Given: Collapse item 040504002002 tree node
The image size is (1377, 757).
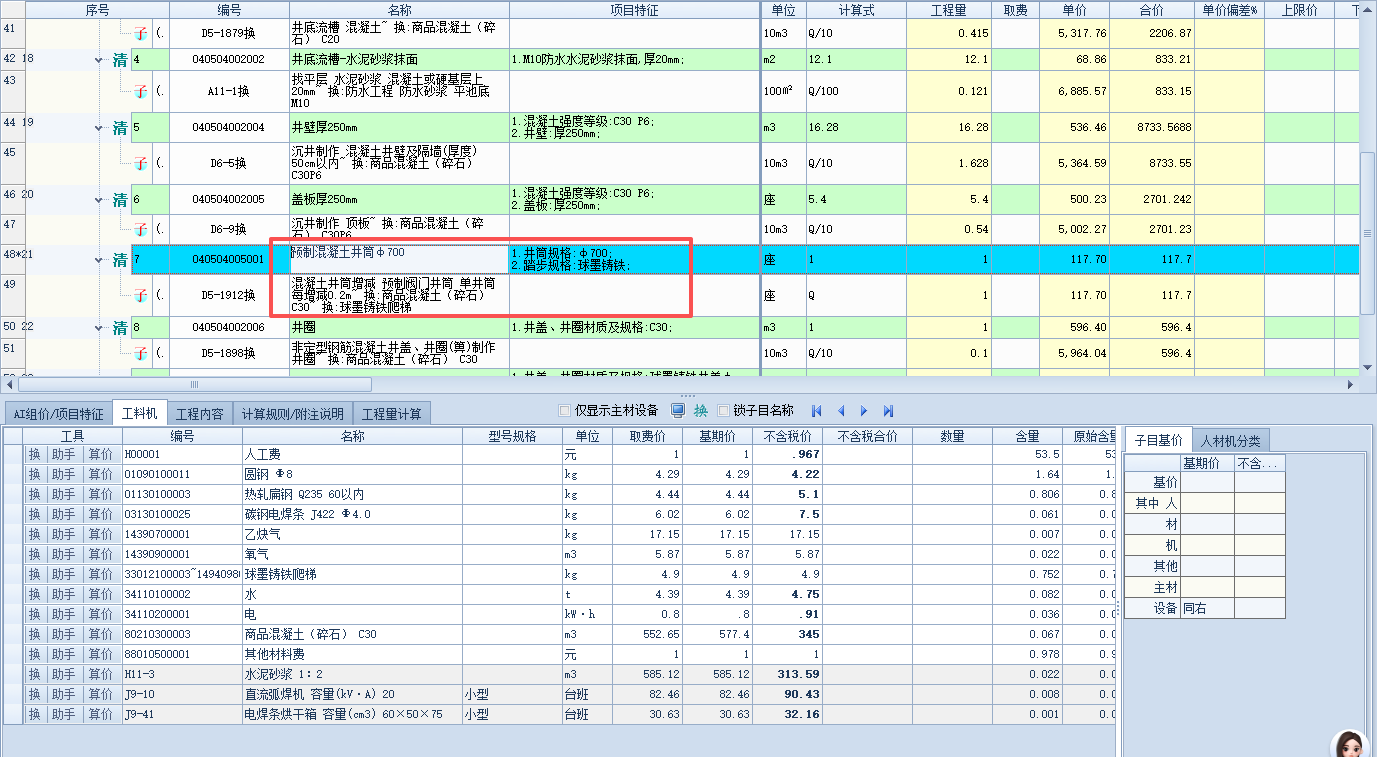Looking at the screenshot, I should click(x=98, y=61).
